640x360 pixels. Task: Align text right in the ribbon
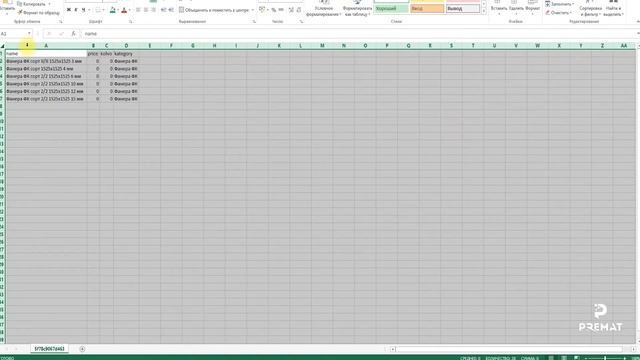[x=153, y=10]
